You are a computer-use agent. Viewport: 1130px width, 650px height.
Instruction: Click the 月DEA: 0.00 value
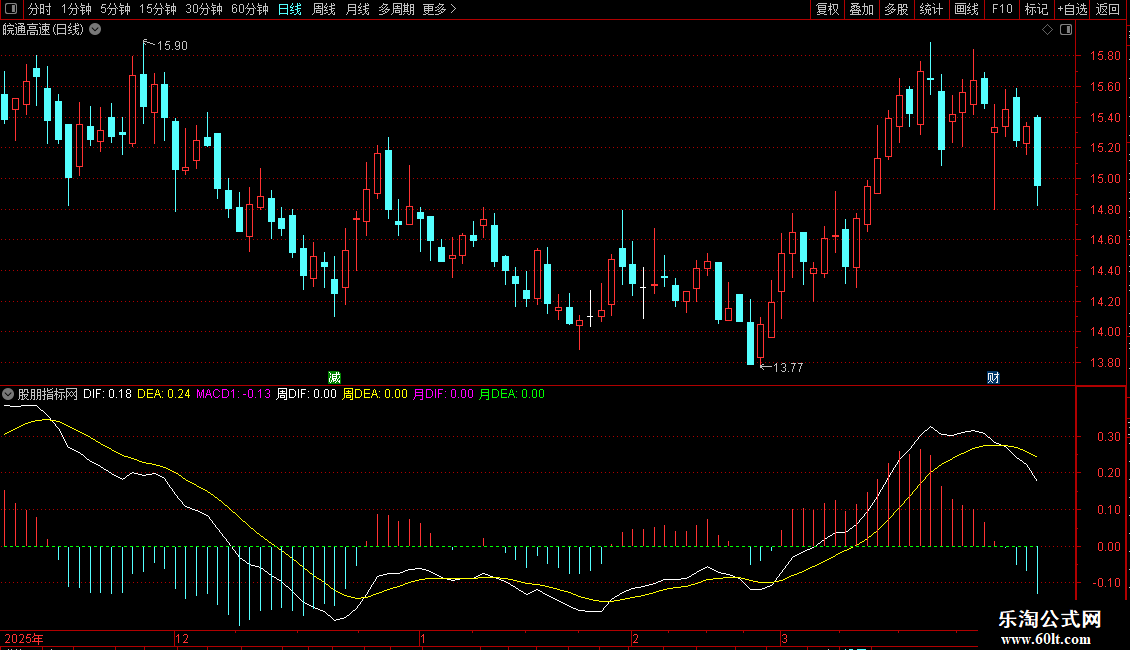coord(512,394)
